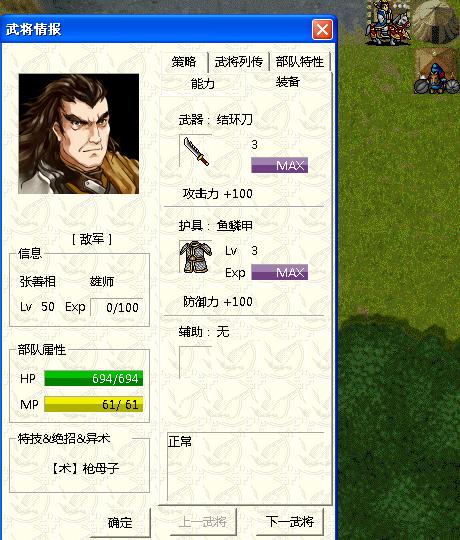Click the disabled 上一武将 button

(x=203, y=522)
